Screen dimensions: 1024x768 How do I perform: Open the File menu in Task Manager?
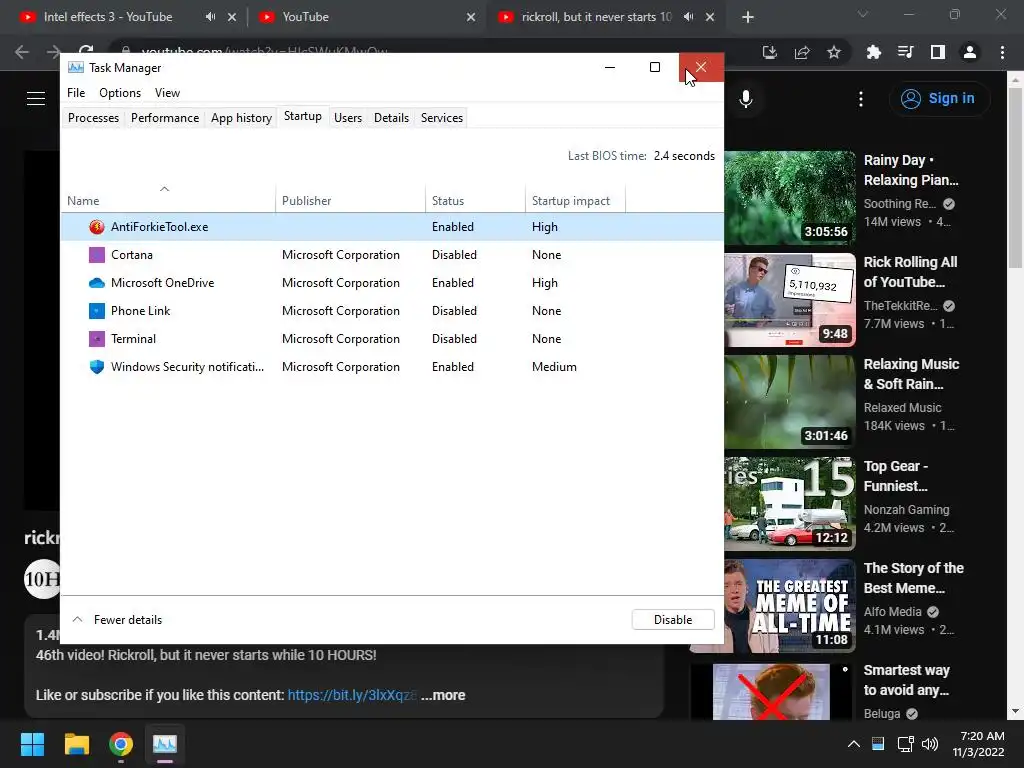click(76, 93)
